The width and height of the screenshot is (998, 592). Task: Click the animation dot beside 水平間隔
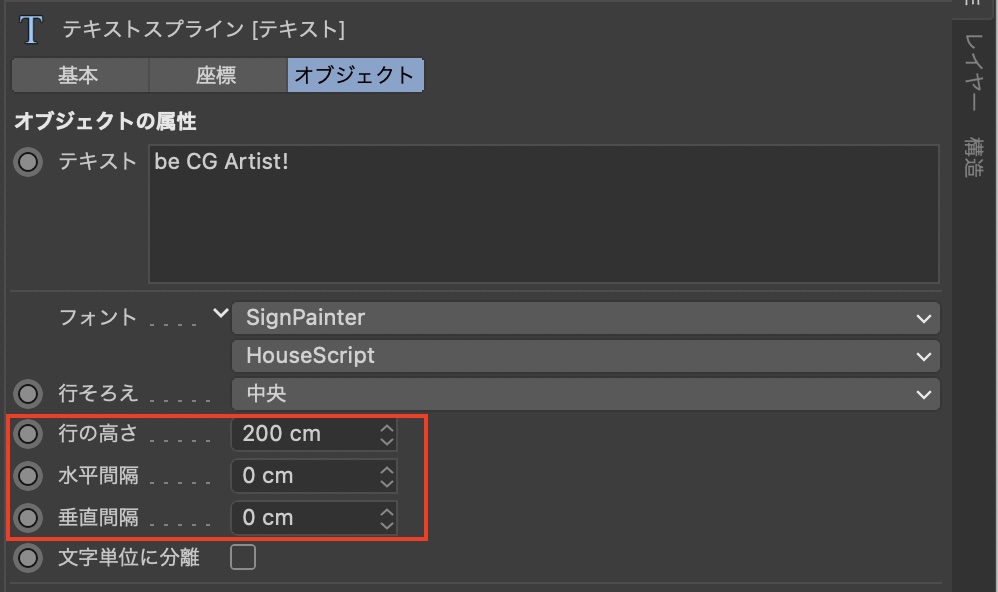[x=29, y=476]
